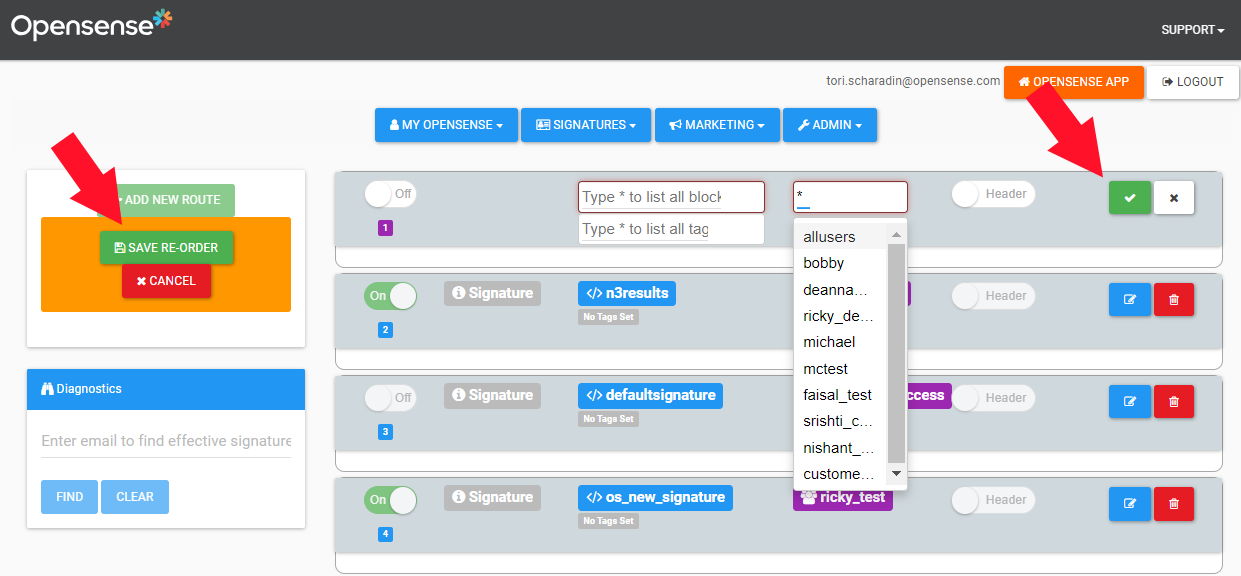Click the Diagnostics panel header

pos(166,389)
